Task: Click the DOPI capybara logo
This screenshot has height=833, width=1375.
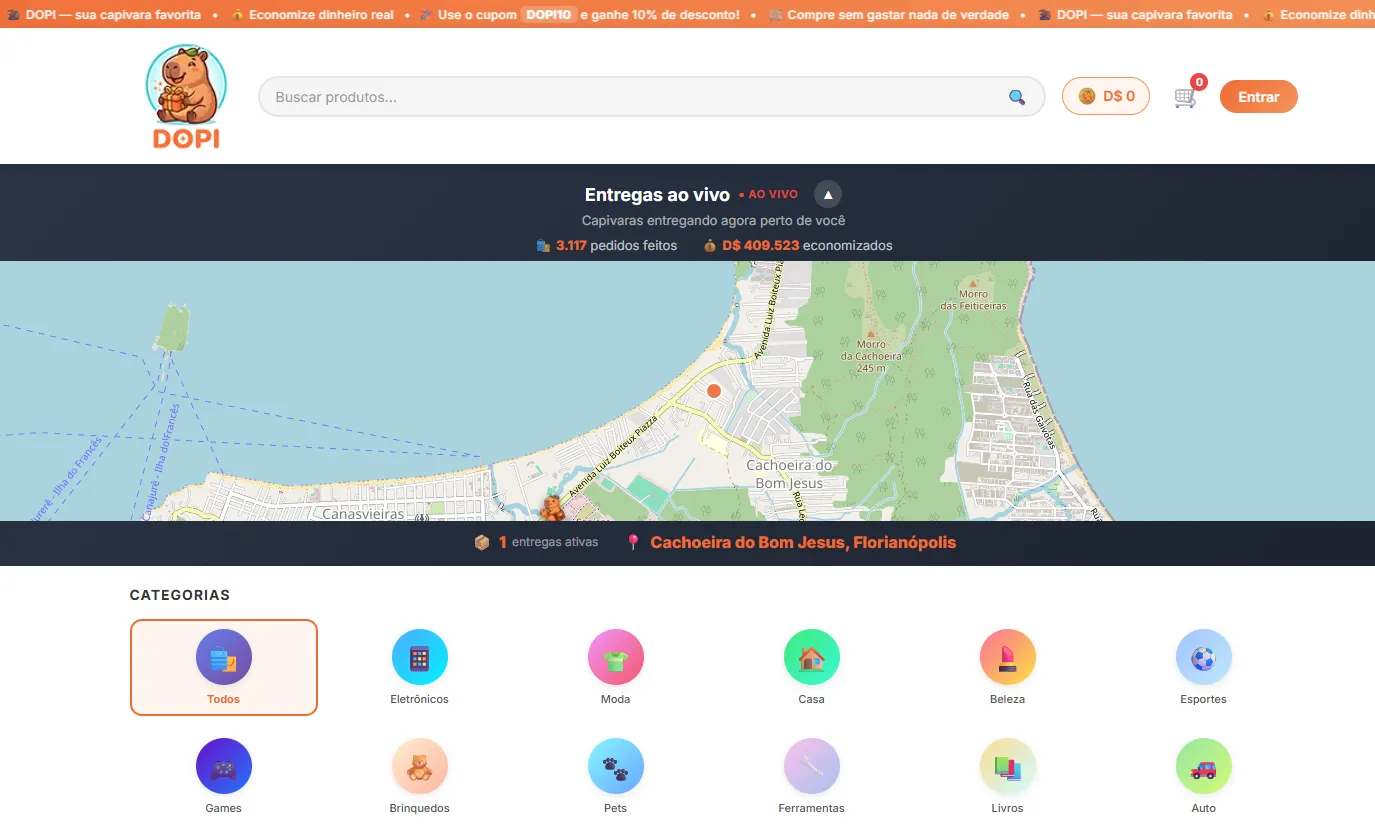Action: pyautogui.click(x=186, y=97)
